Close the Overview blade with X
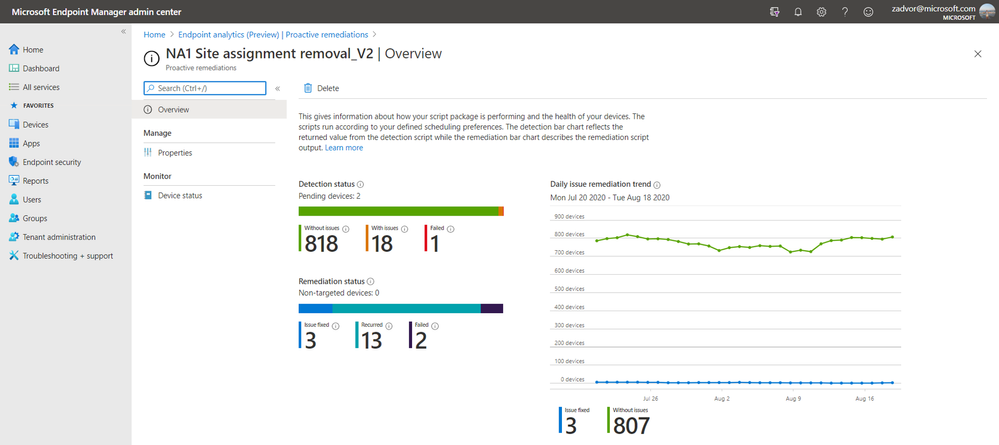 [978, 54]
